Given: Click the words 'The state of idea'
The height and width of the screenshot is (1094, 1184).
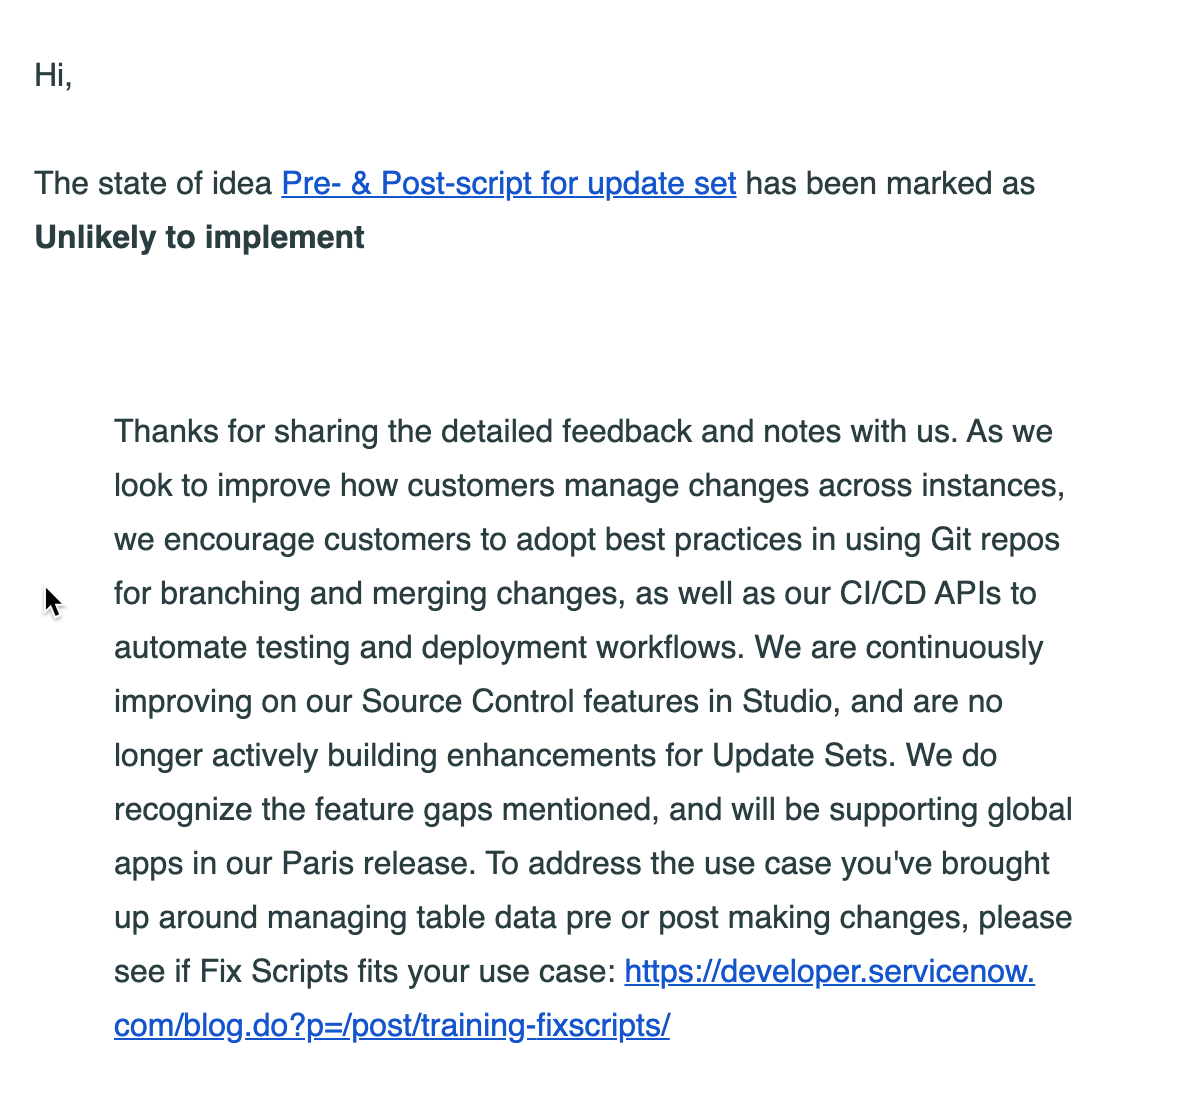Looking at the screenshot, I should pos(153,183).
